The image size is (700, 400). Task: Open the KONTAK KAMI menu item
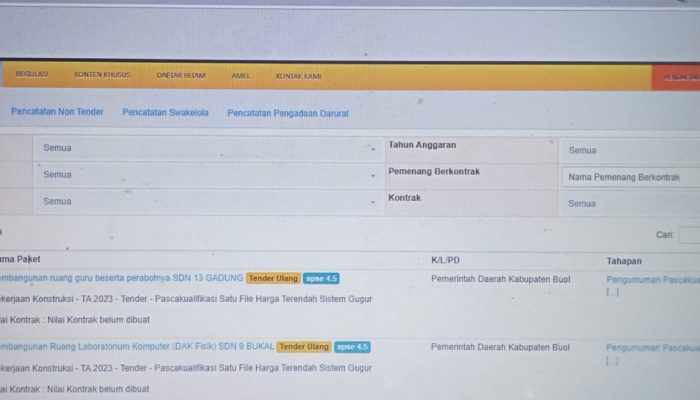tap(299, 76)
